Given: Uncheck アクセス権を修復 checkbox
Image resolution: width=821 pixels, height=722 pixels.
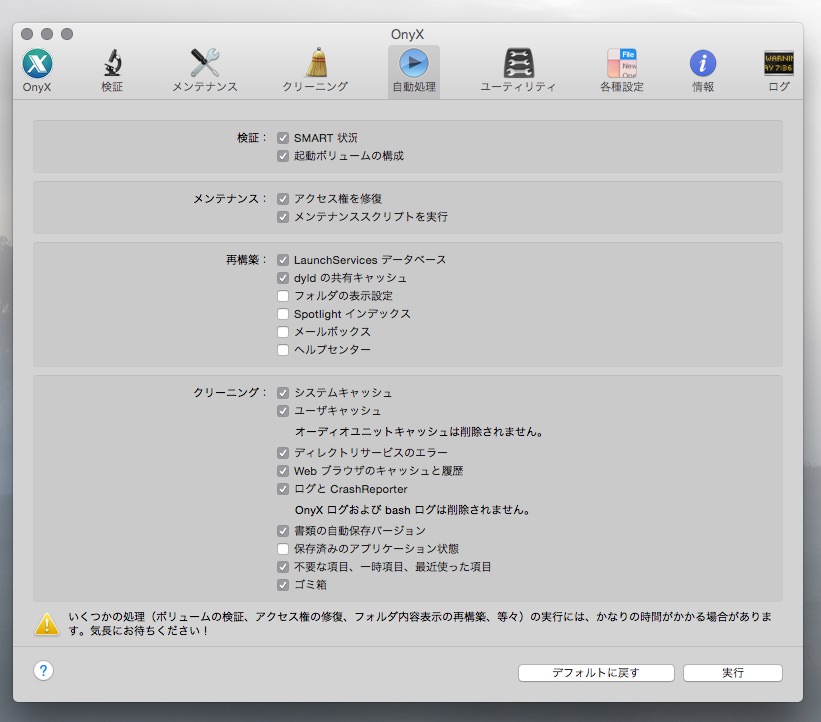Looking at the screenshot, I should [283, 199].
